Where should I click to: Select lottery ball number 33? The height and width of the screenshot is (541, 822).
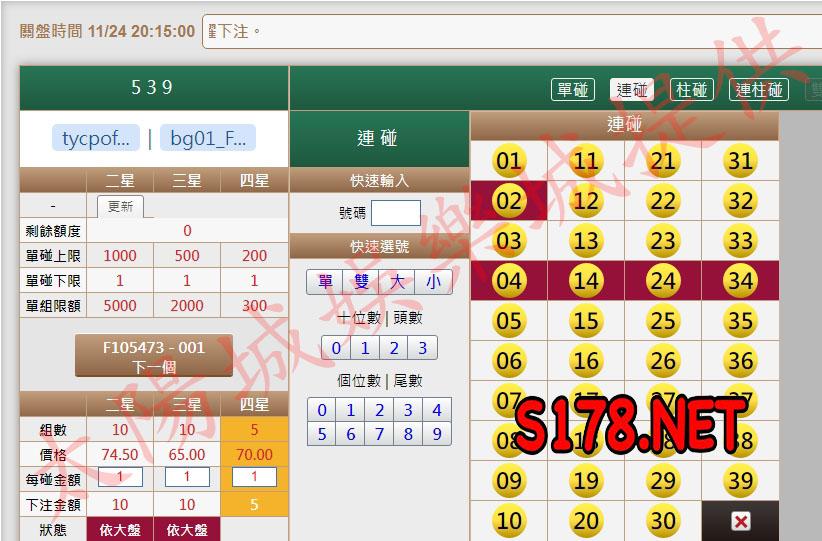(740, 241)
